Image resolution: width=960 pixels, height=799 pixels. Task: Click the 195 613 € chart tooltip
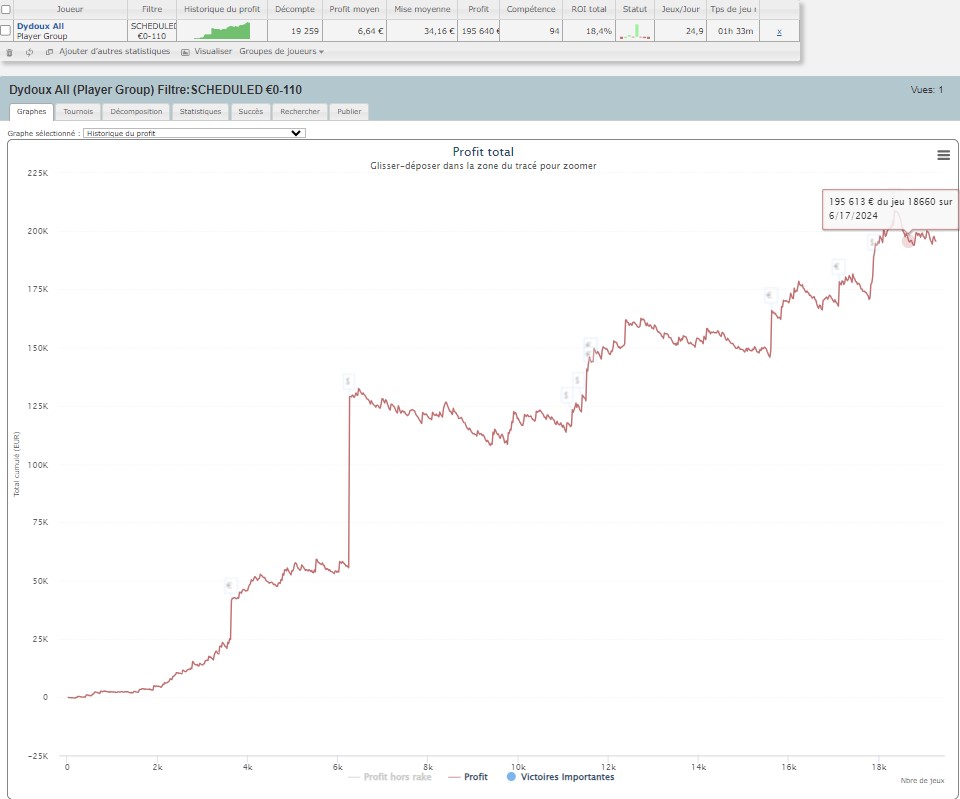pos(890,209)
